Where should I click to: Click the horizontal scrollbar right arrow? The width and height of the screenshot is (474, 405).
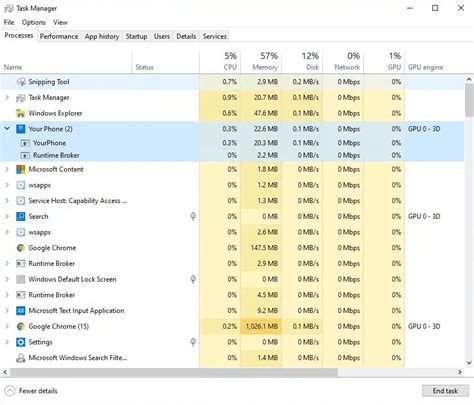click(x=460, y=372)
